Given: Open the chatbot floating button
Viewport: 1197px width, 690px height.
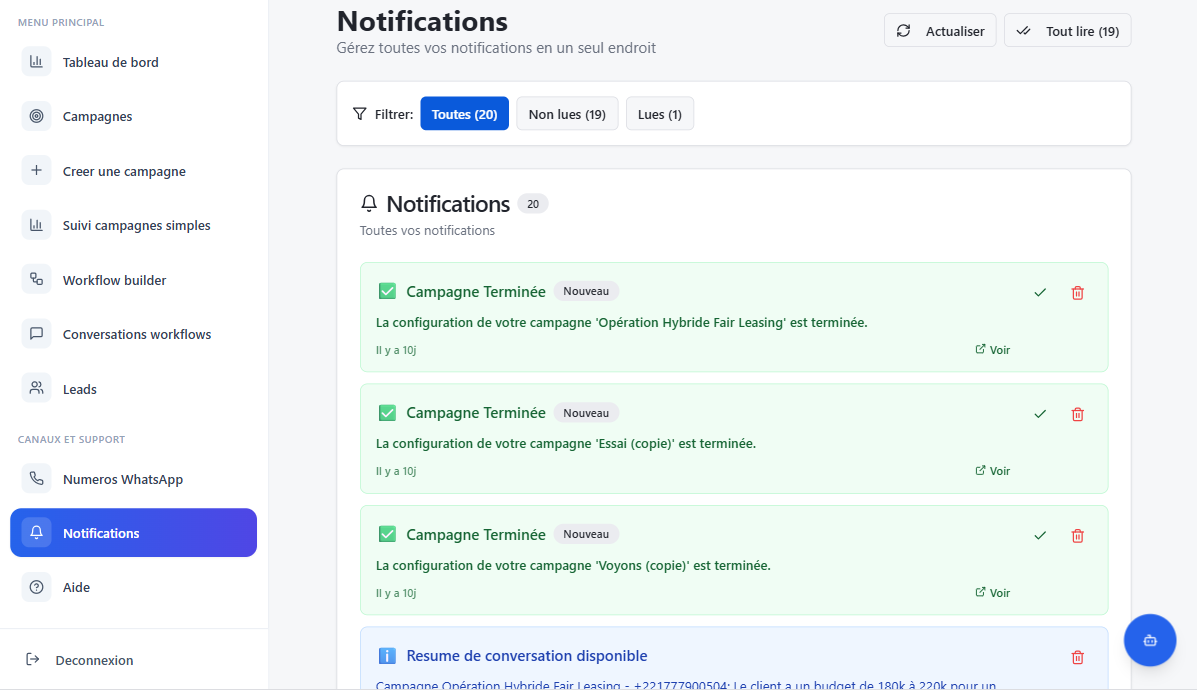Looking at the screenshot, I should pos(1150,640).
